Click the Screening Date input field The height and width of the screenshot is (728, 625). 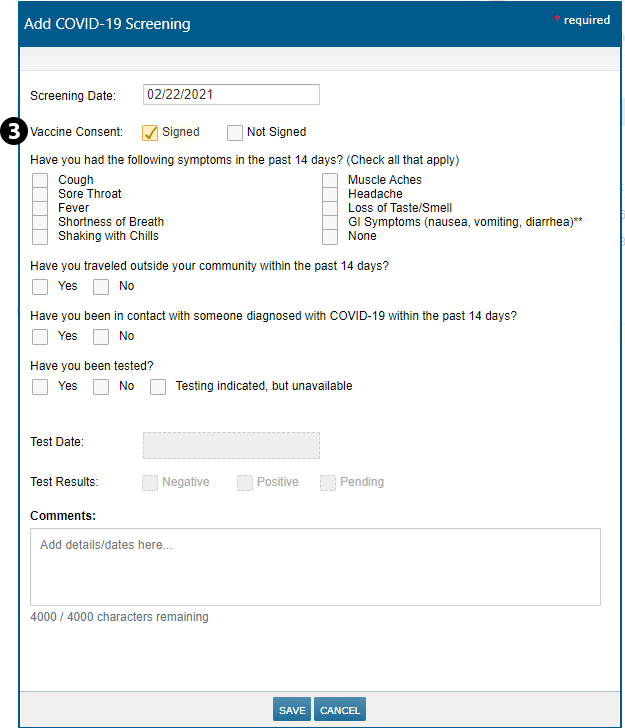point(231,95)
